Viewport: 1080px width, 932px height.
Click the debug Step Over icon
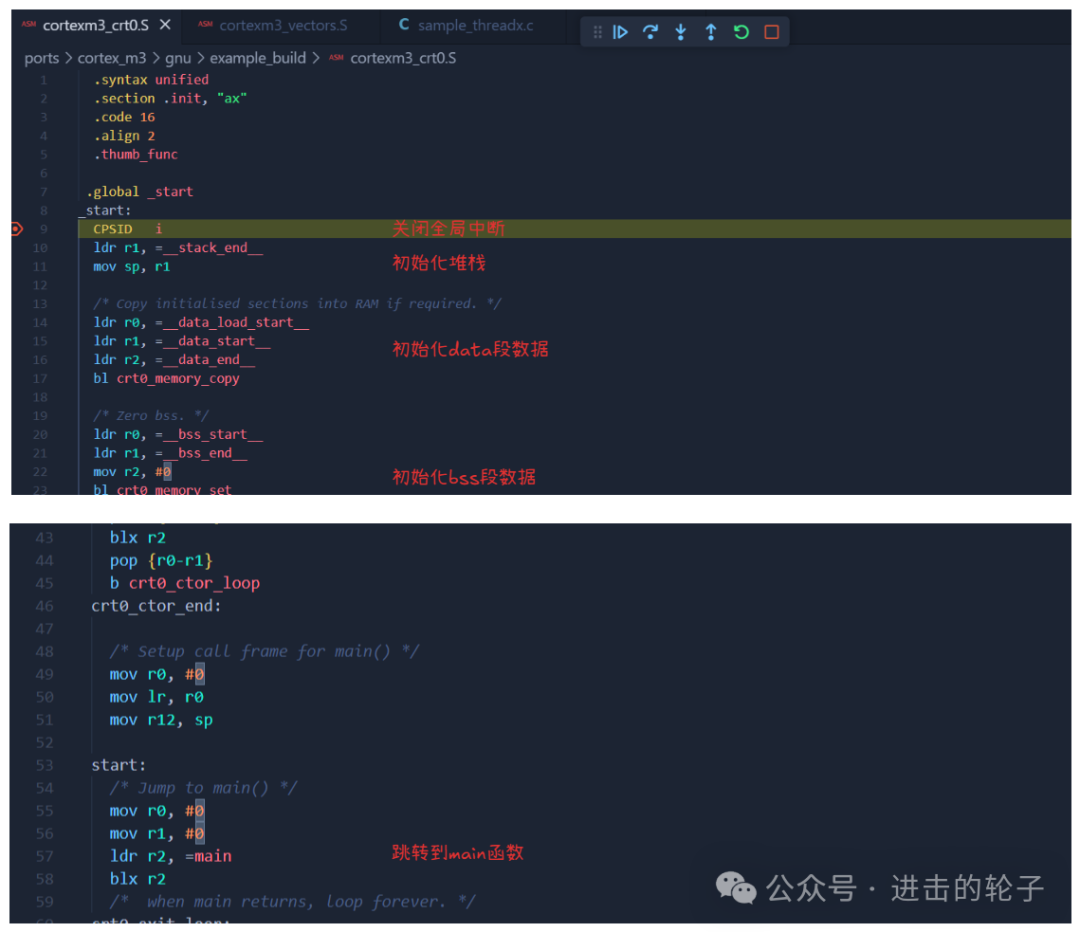click(x=650, y=32)
